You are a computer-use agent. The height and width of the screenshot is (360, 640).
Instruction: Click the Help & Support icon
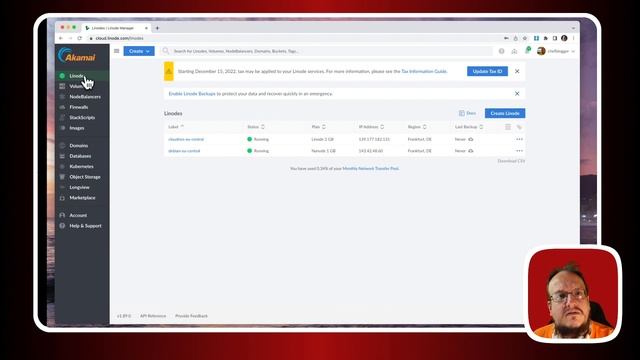62,226
